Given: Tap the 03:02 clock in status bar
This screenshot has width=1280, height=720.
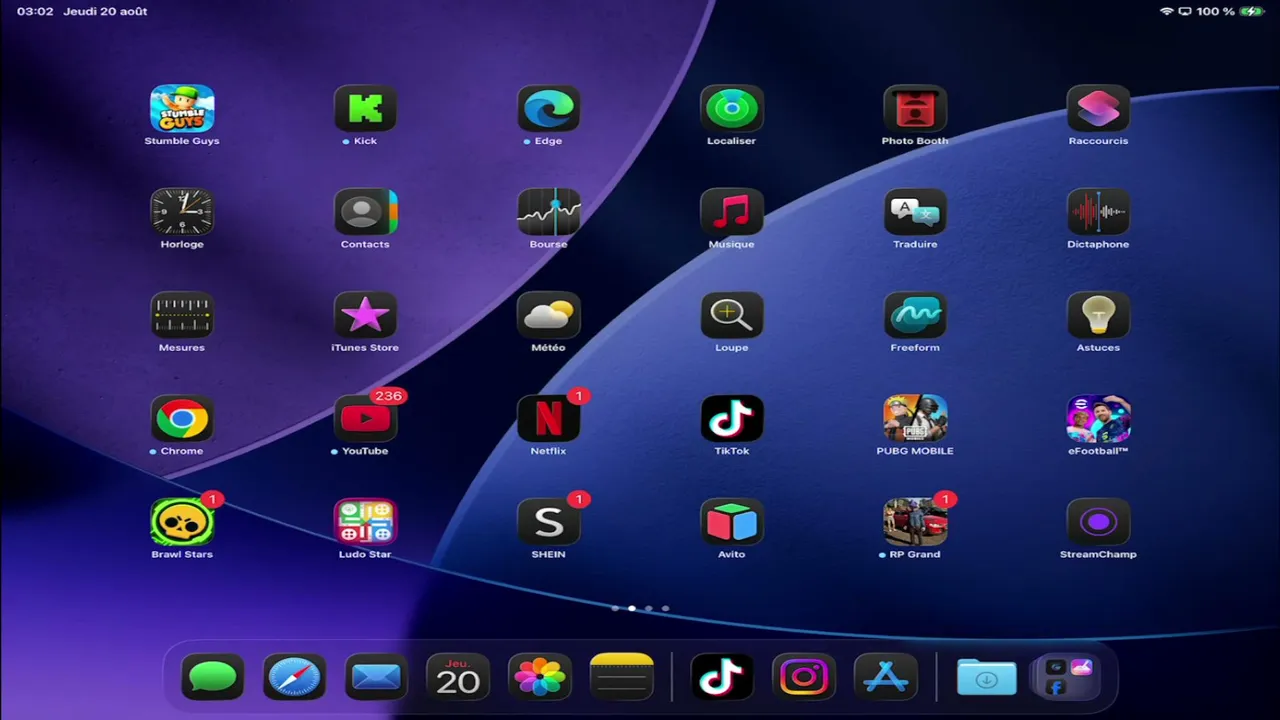Looking at the screenshot, I should [35, 11].
